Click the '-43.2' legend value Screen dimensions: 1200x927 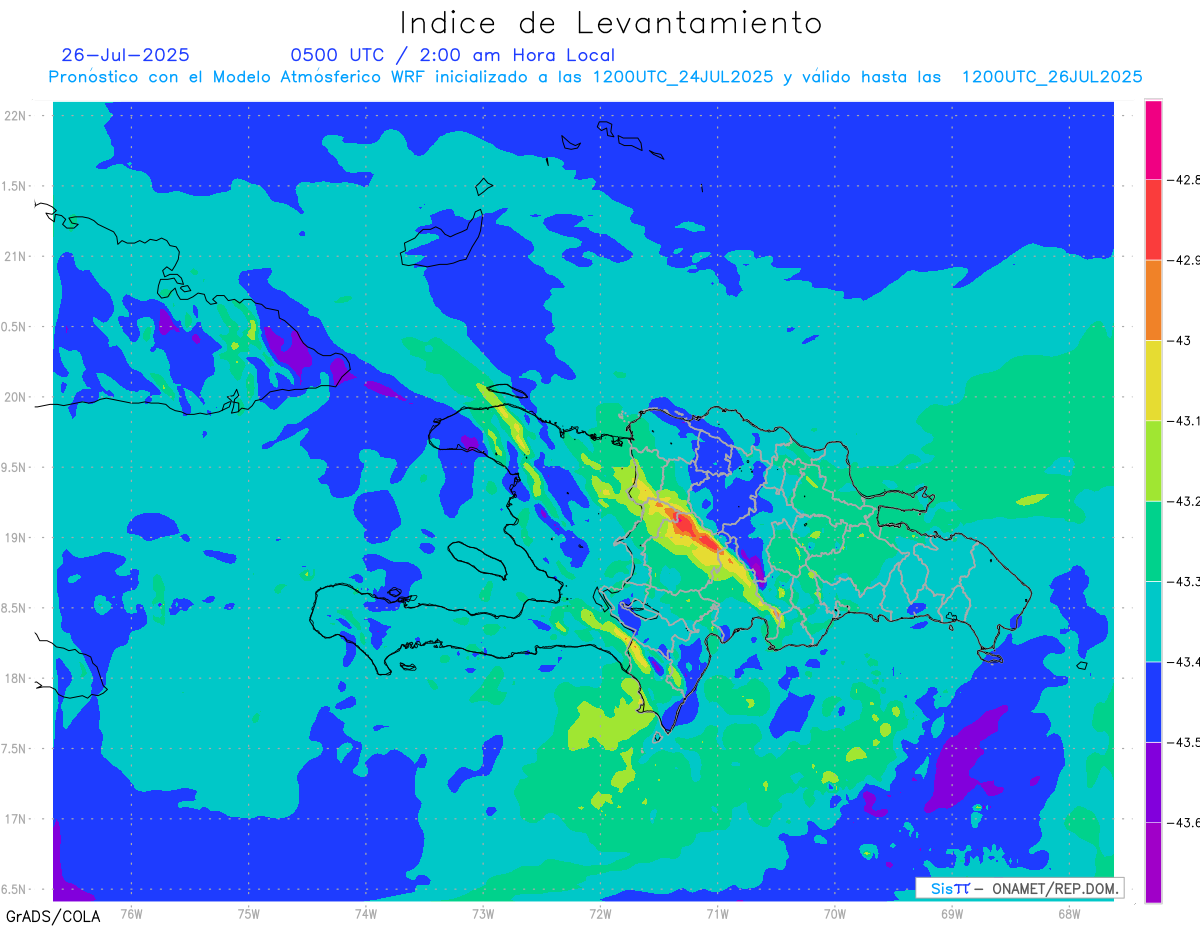(x=1185, y=501)
